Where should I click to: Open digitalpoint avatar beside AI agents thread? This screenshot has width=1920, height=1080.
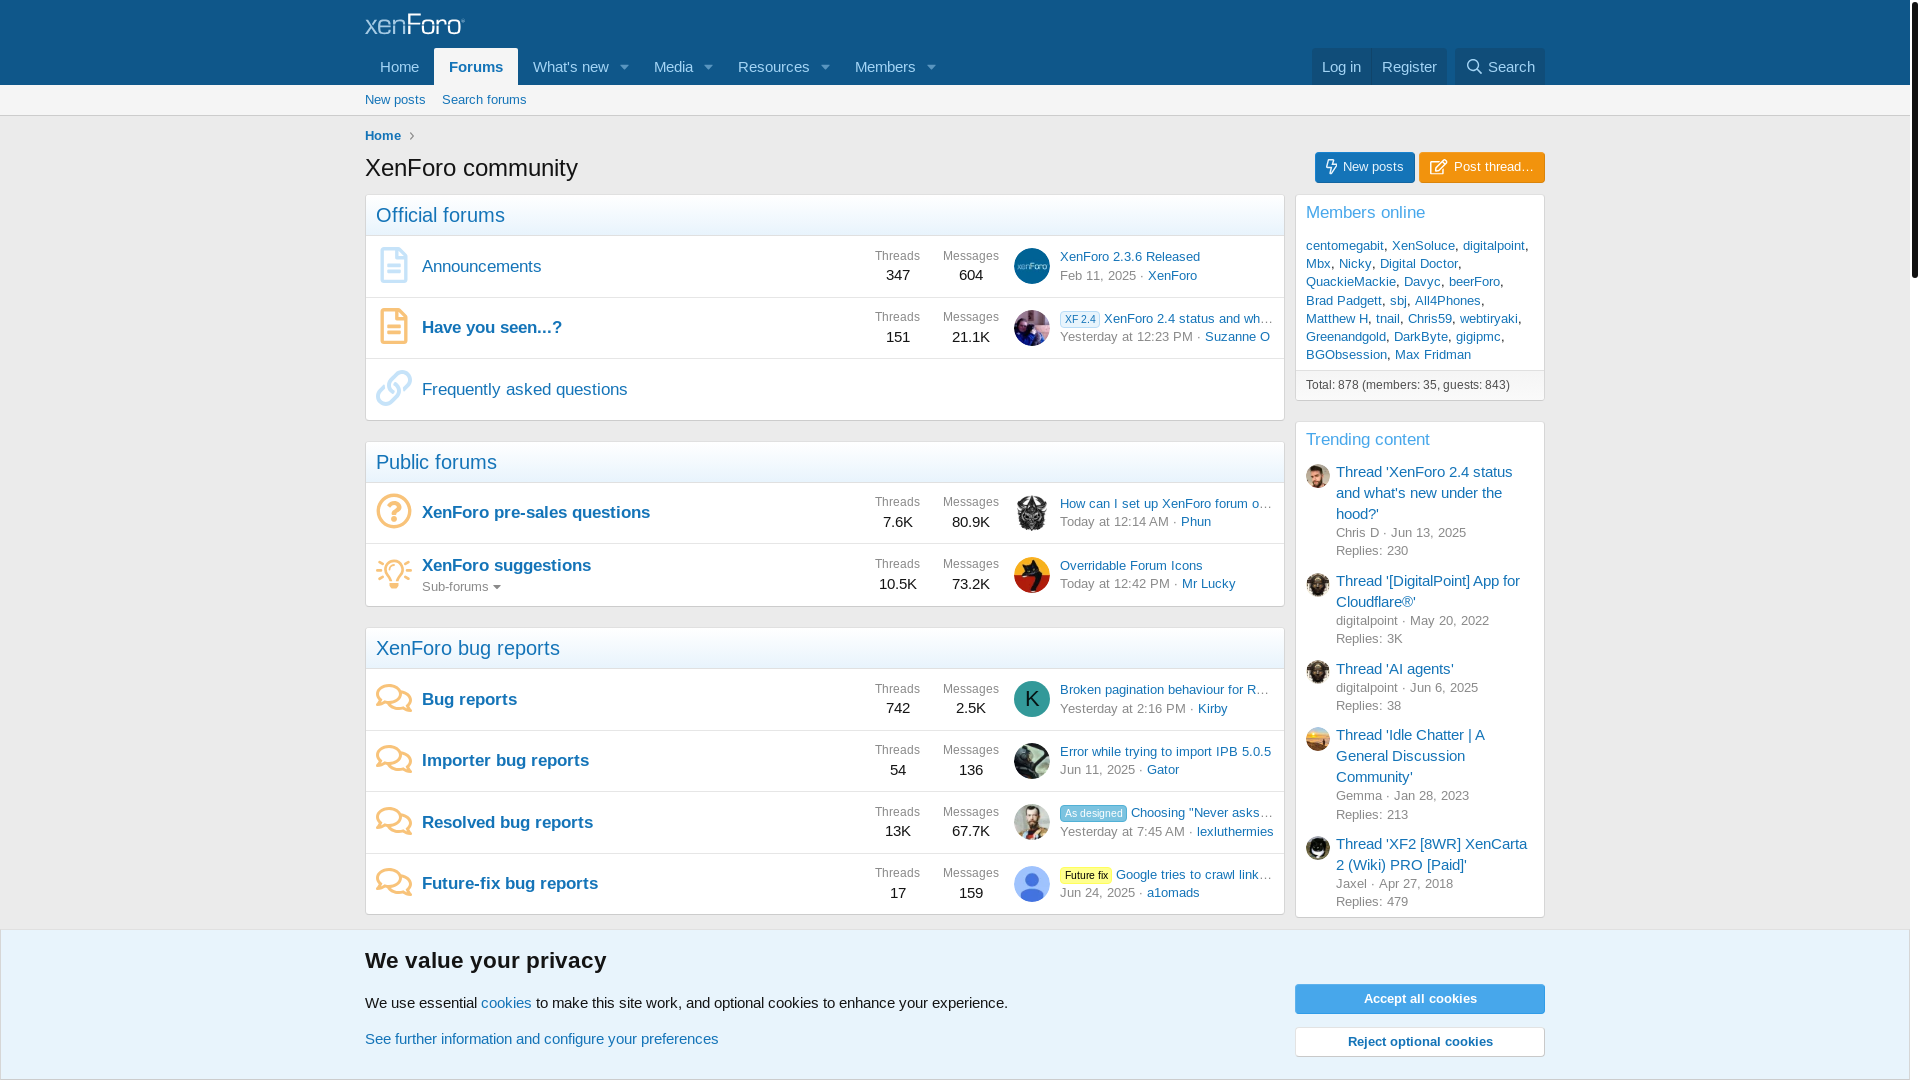tap(1318, 672)
